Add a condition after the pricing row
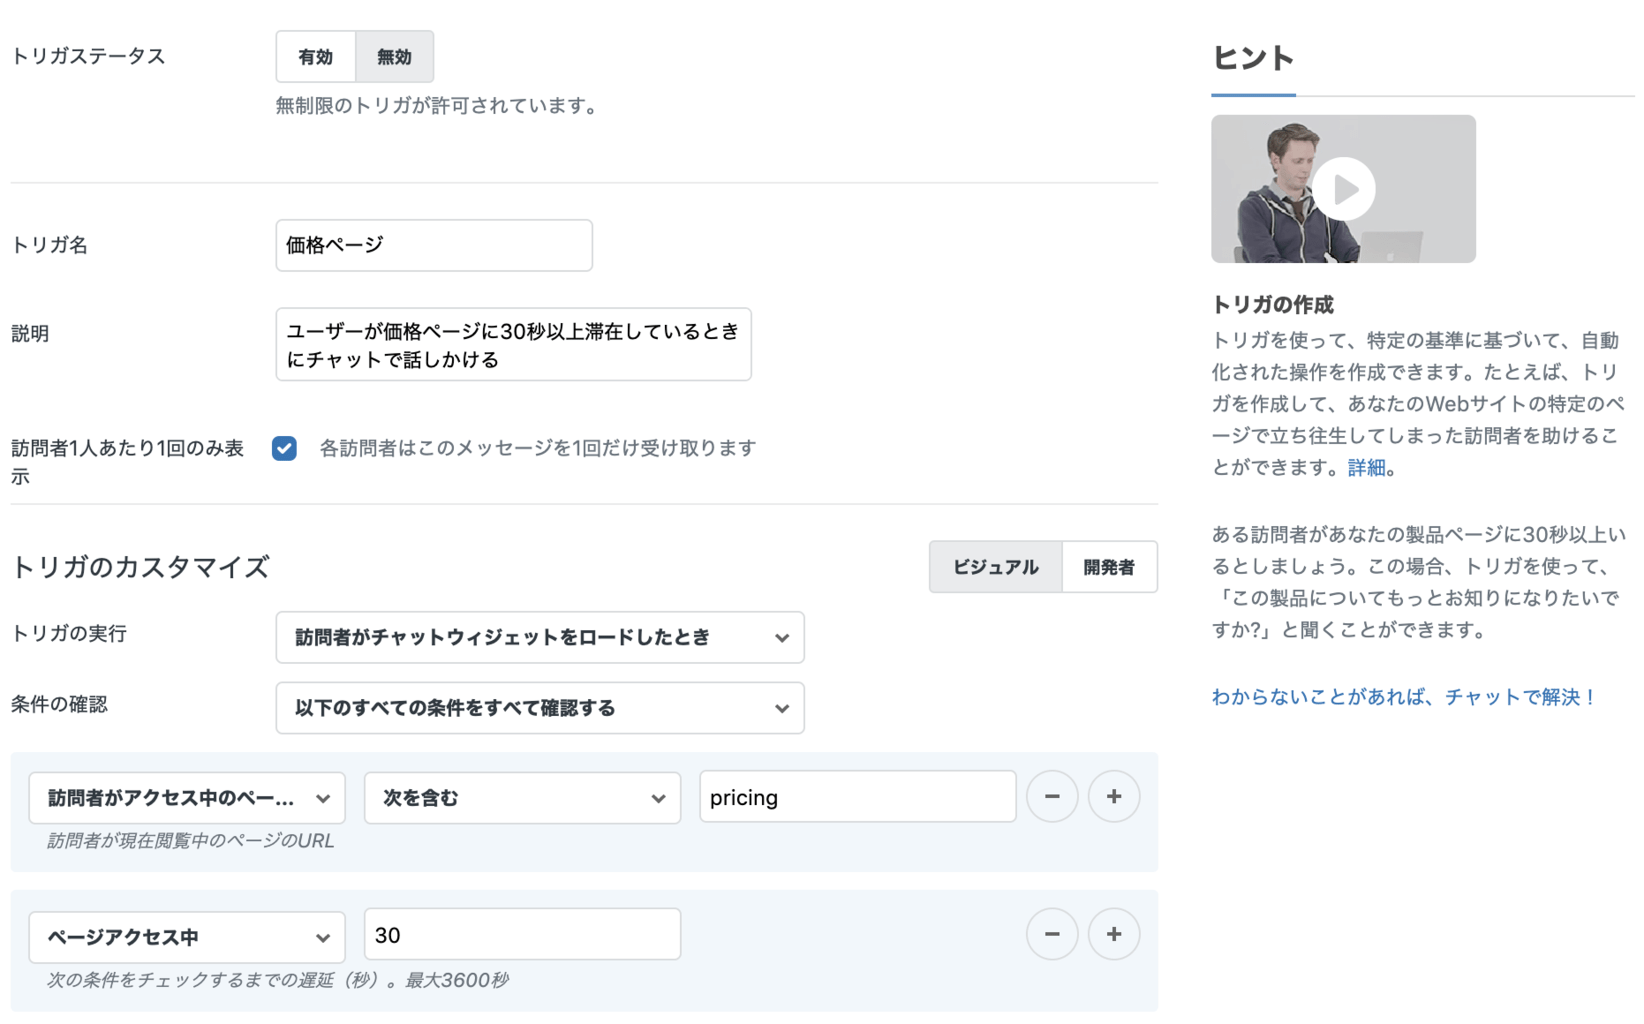The width and height of the screenshot is (1644, 1024). pos(1113,797)
